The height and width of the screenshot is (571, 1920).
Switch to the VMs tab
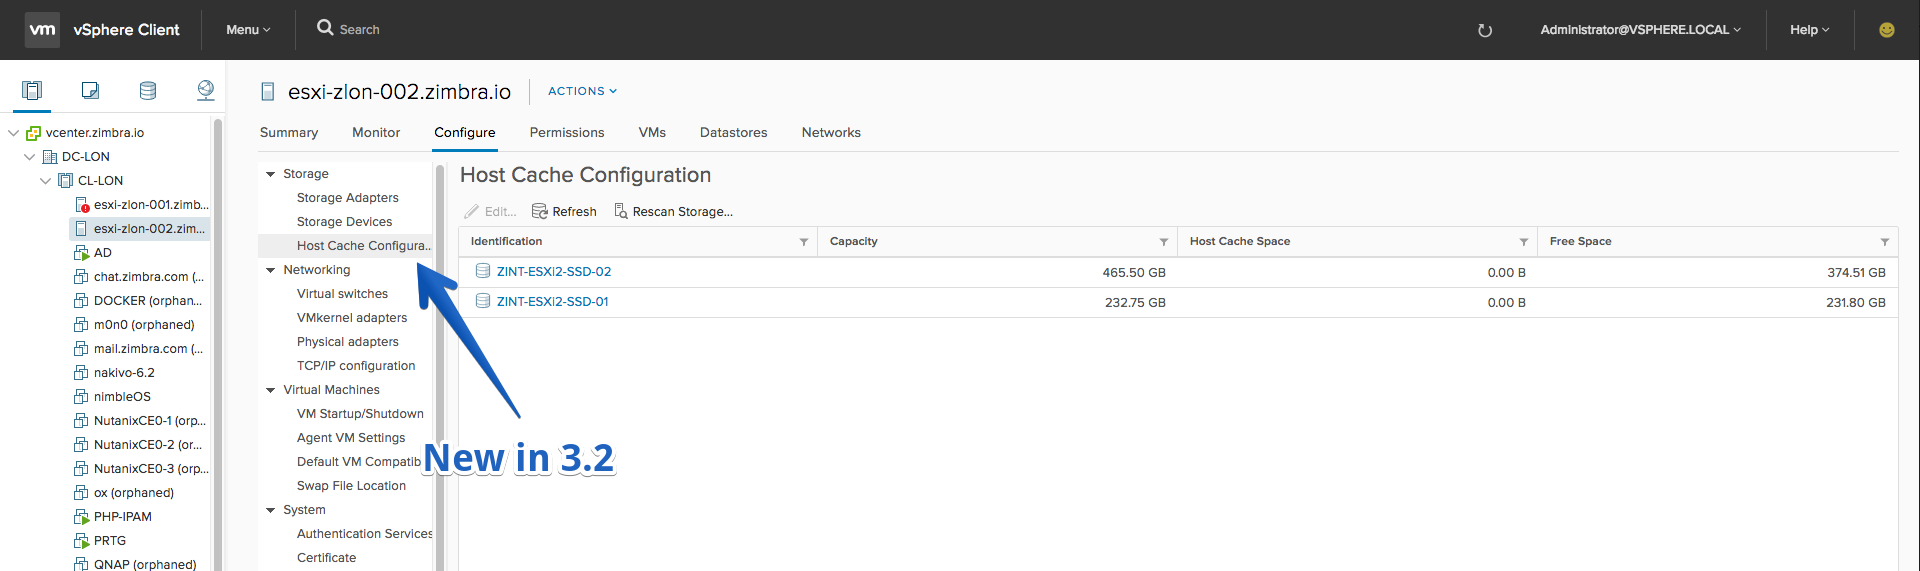coord(652,132)
